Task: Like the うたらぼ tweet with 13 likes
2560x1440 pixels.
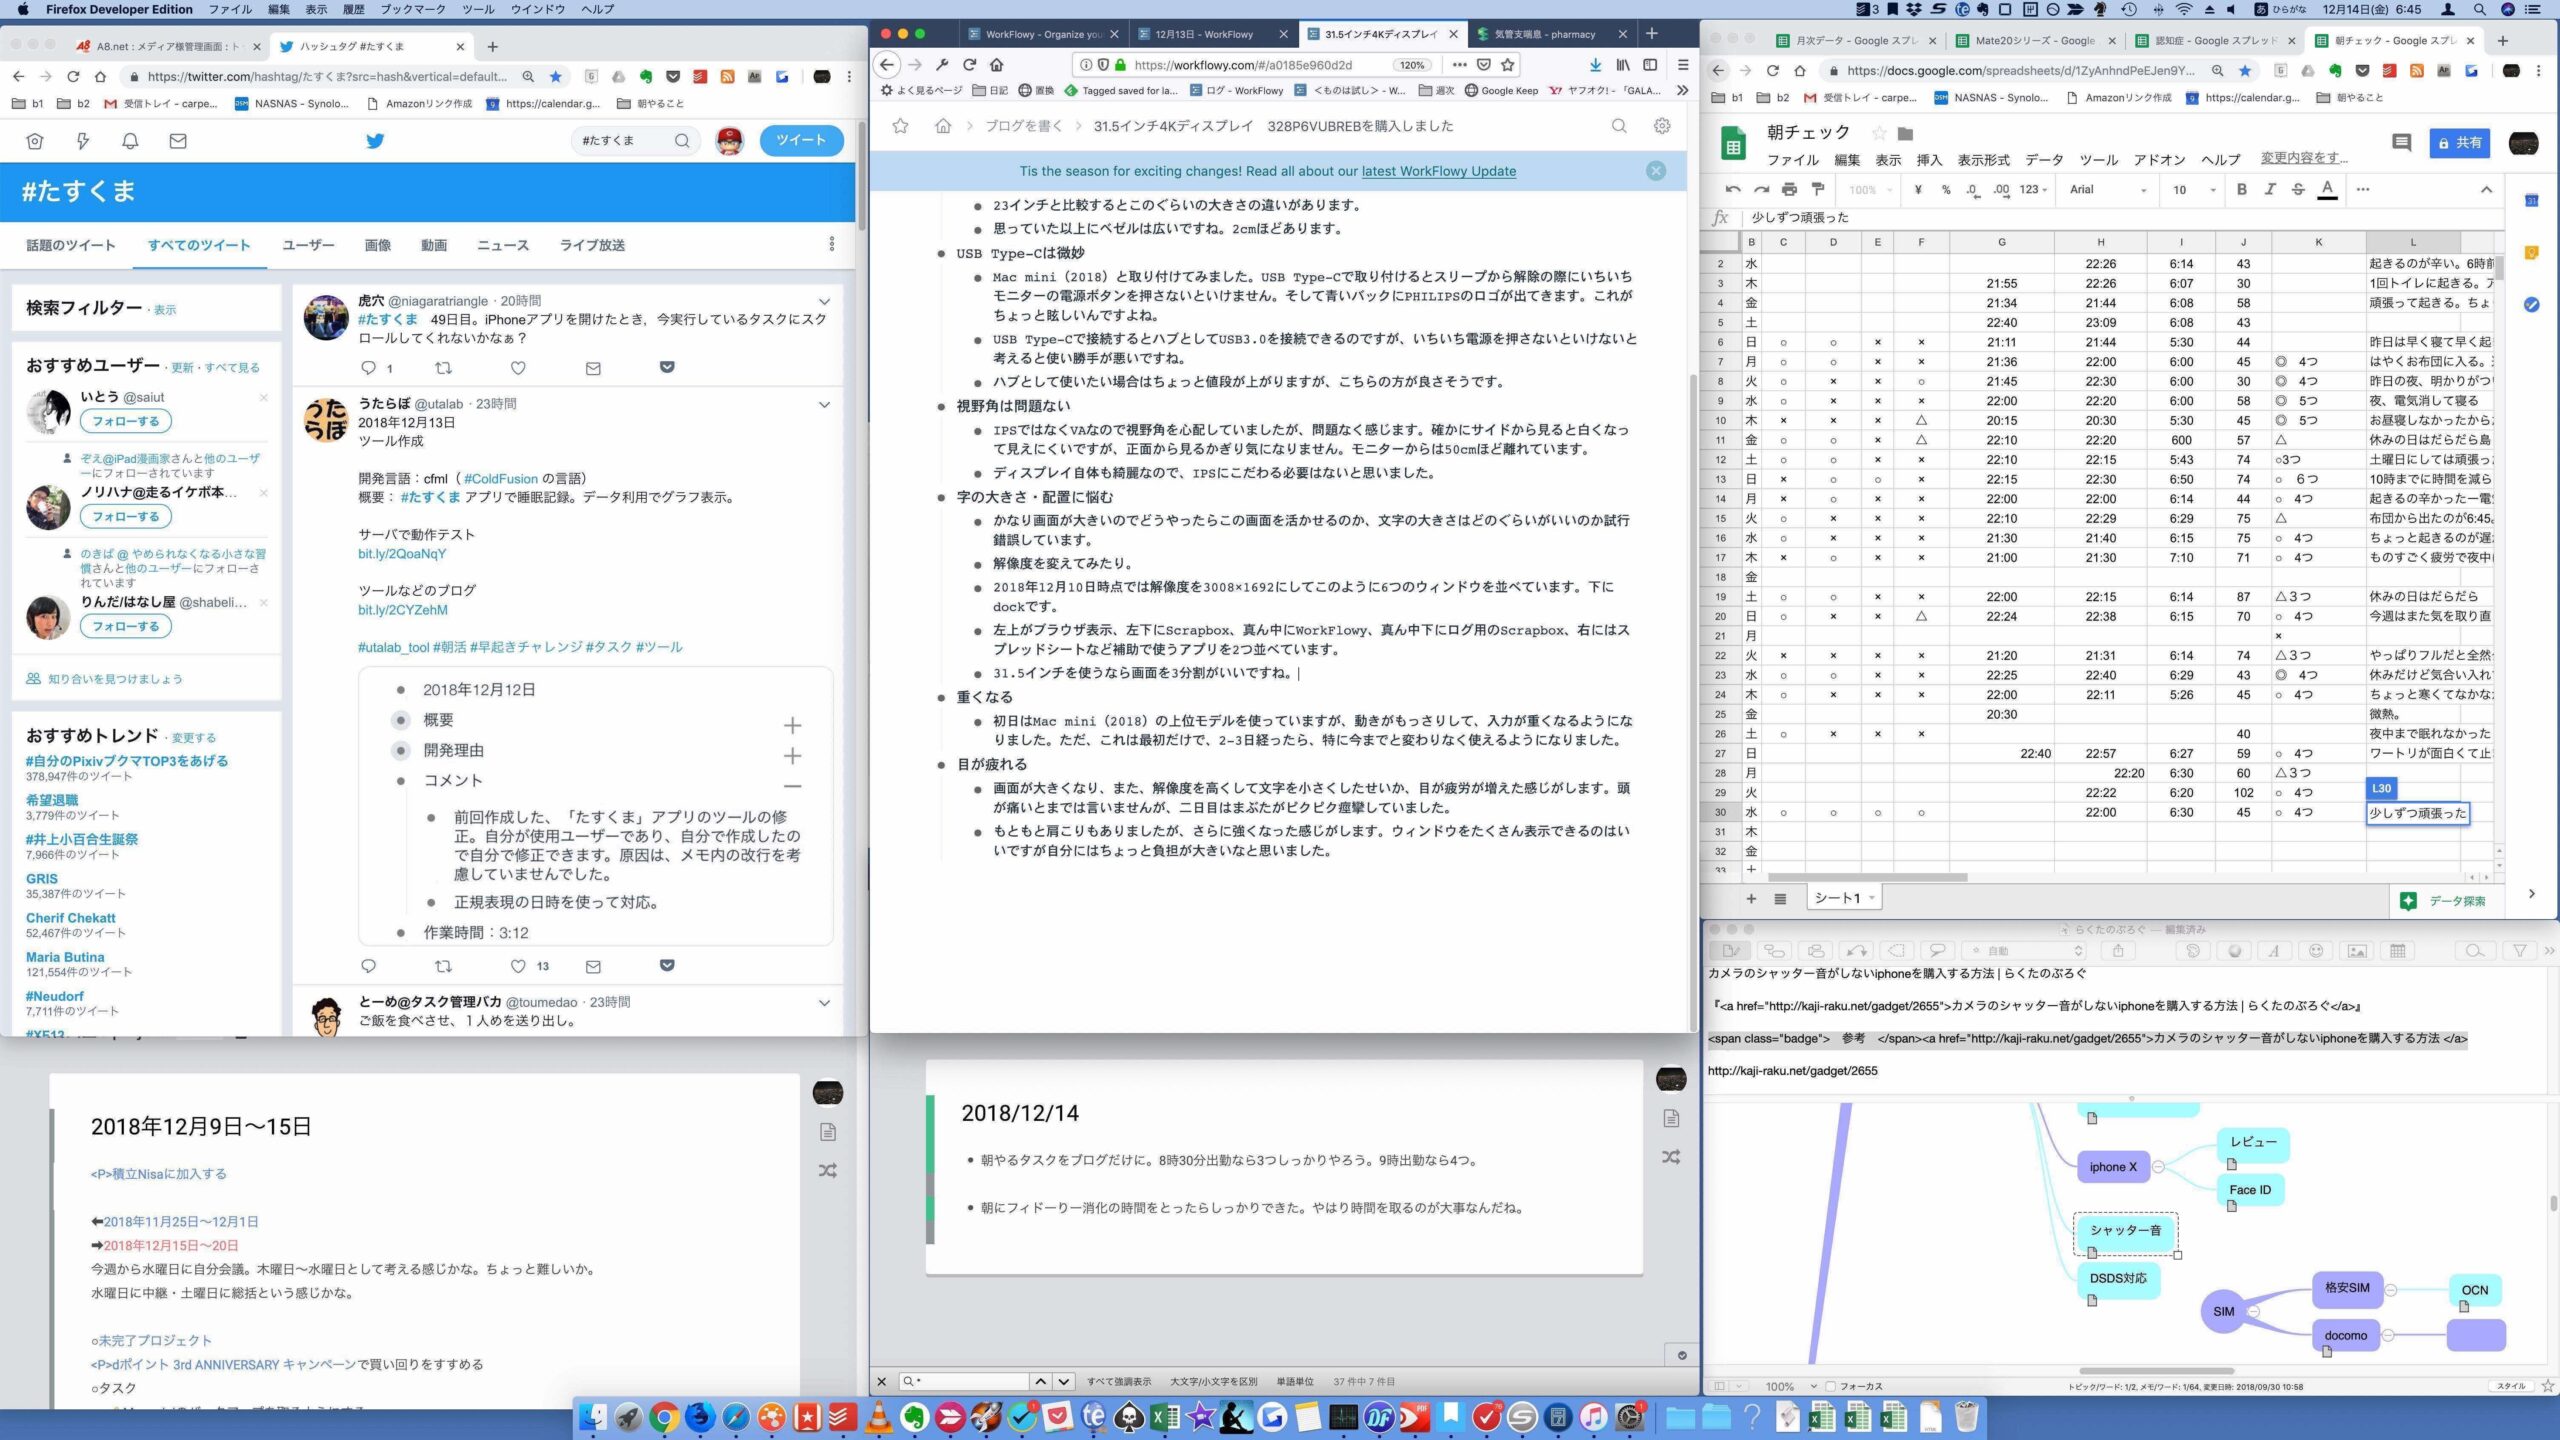Action: pos(518,966)
